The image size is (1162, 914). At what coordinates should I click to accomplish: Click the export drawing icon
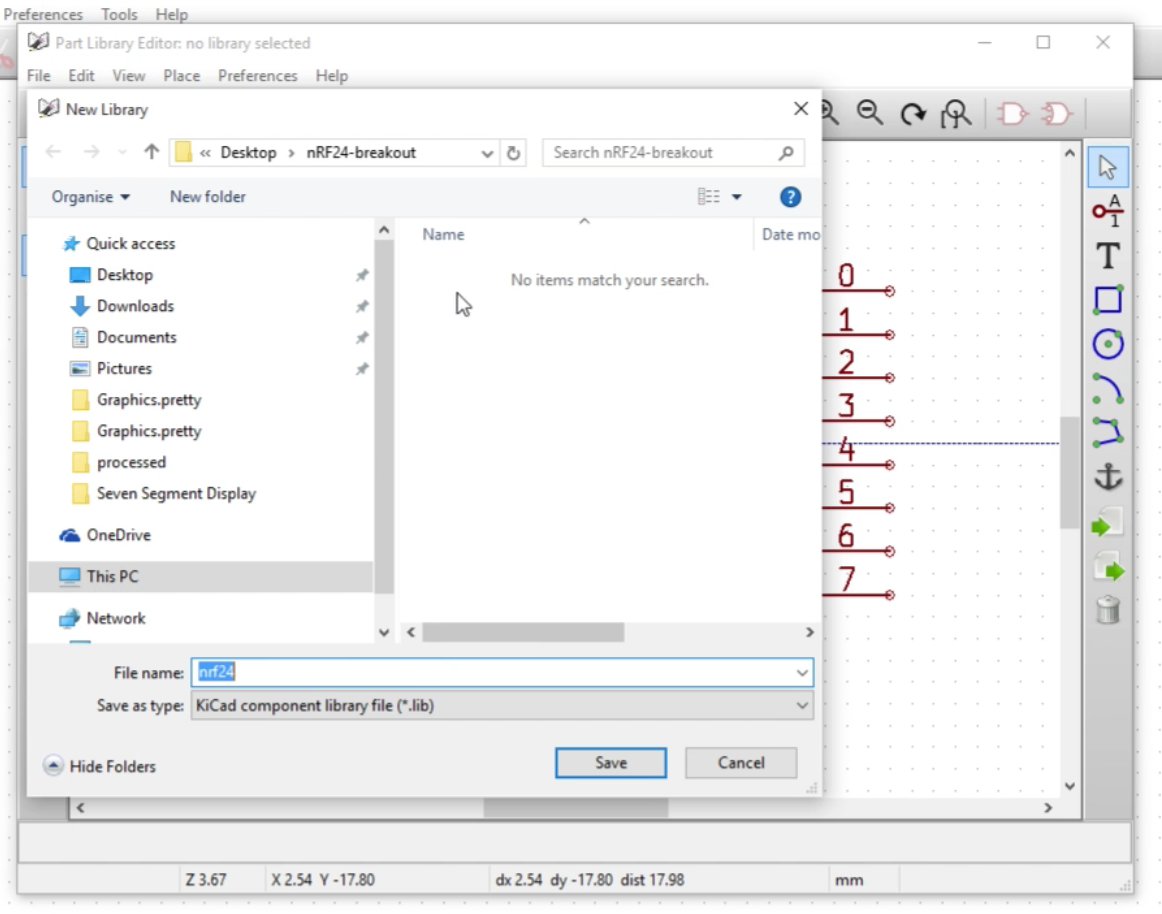click(1108, 567)
